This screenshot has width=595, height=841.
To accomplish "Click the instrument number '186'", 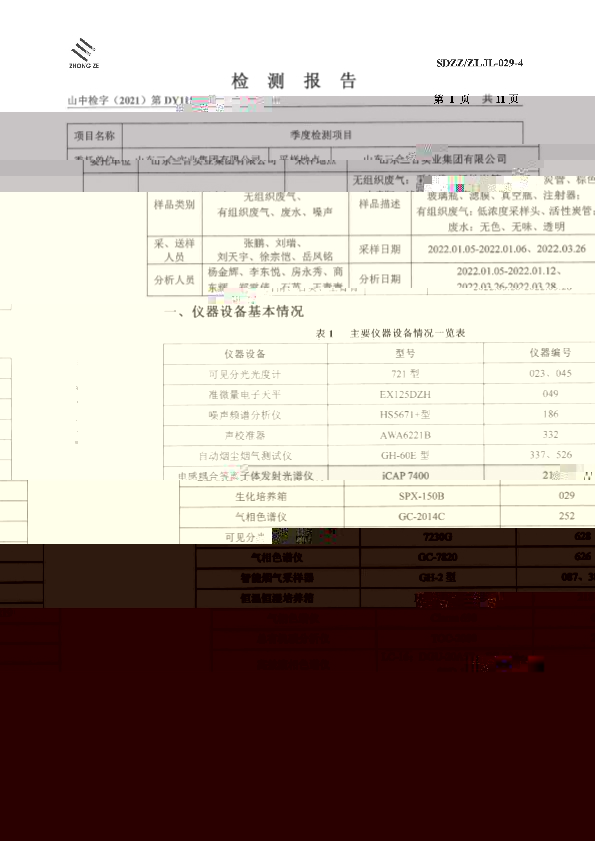I will pos(550,414).
